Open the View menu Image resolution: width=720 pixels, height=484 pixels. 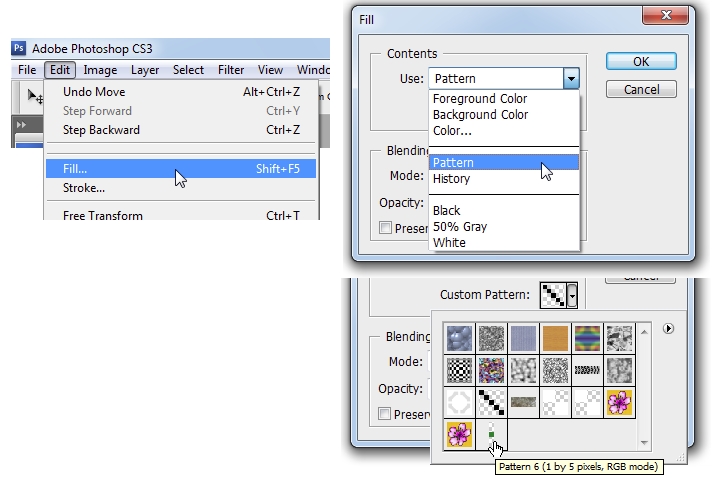[270, 70]
